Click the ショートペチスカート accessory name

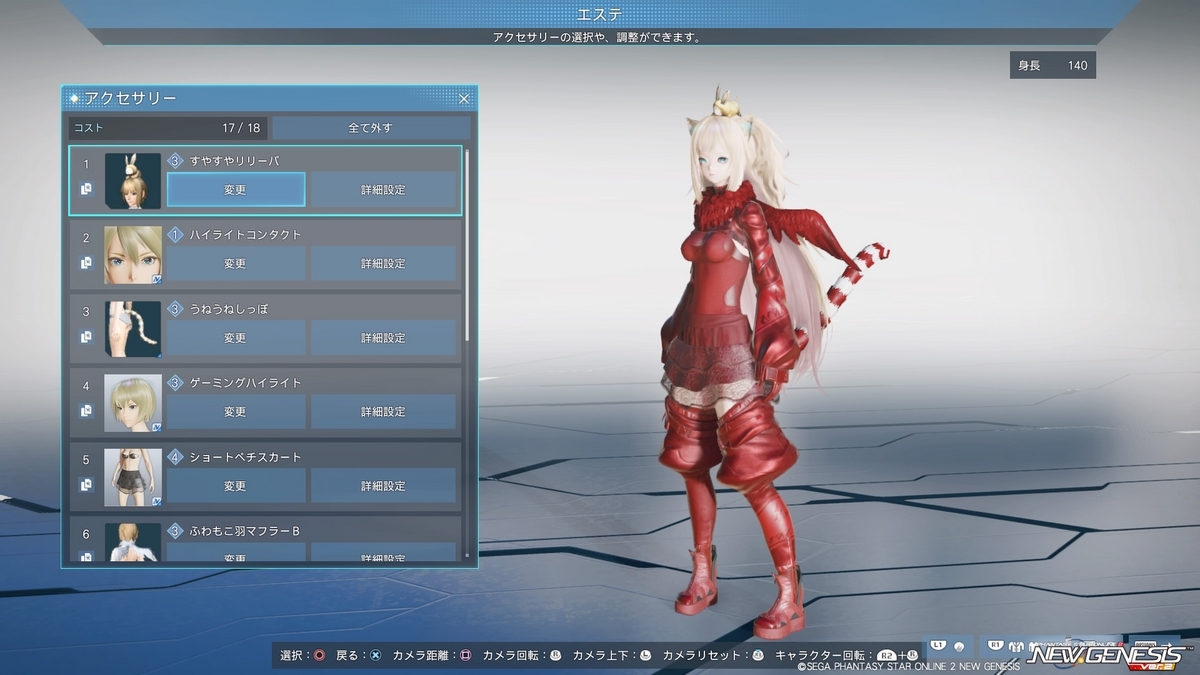245,457
